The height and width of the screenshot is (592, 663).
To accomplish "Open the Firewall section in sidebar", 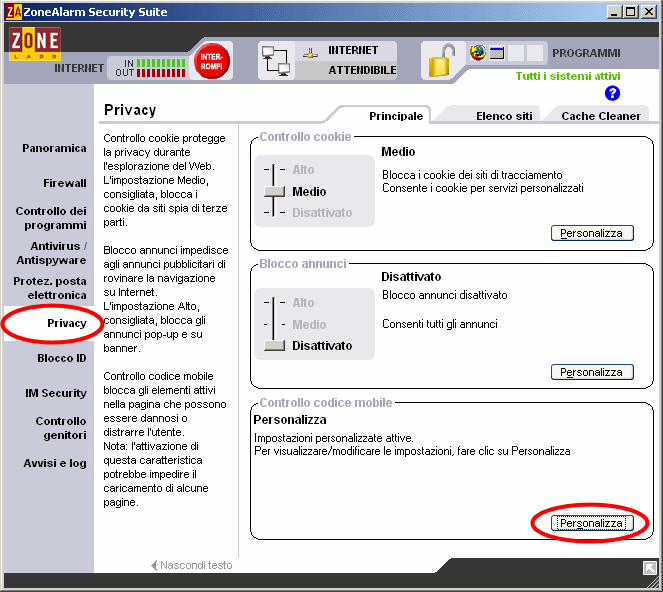I will click(64, 183).
